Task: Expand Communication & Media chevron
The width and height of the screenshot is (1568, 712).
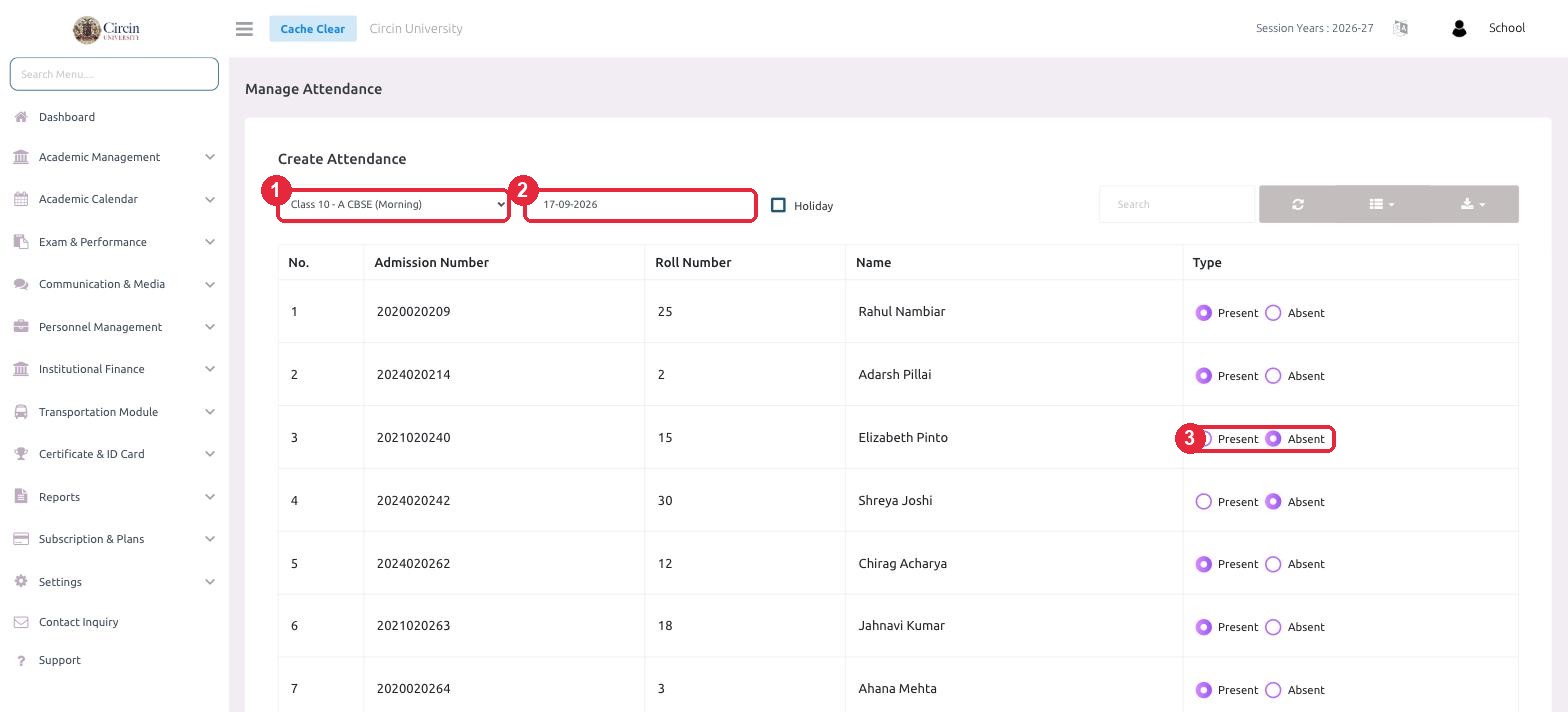Action: pyautogui.click(x=209, y=284)
